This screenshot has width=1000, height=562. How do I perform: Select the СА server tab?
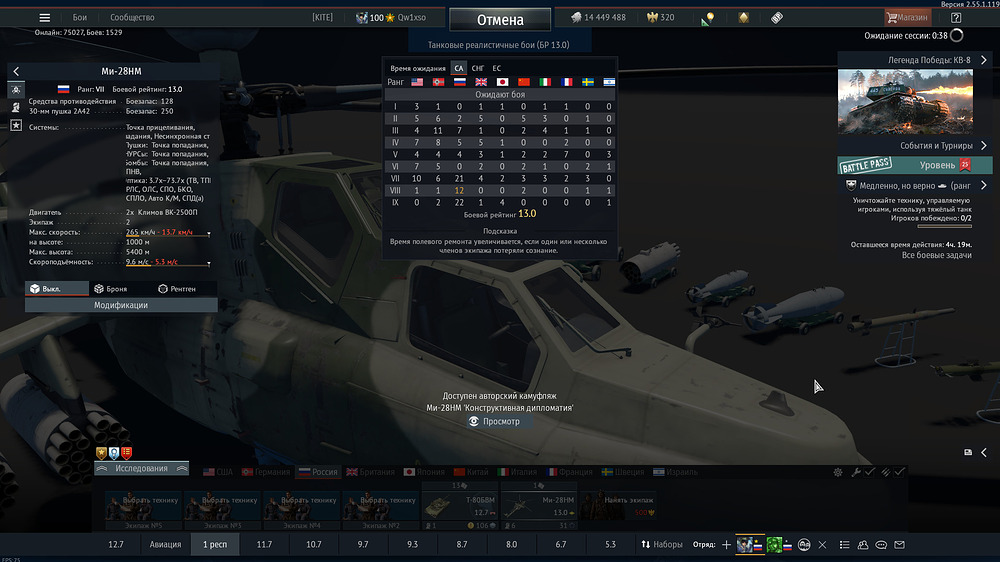point(459,68)
